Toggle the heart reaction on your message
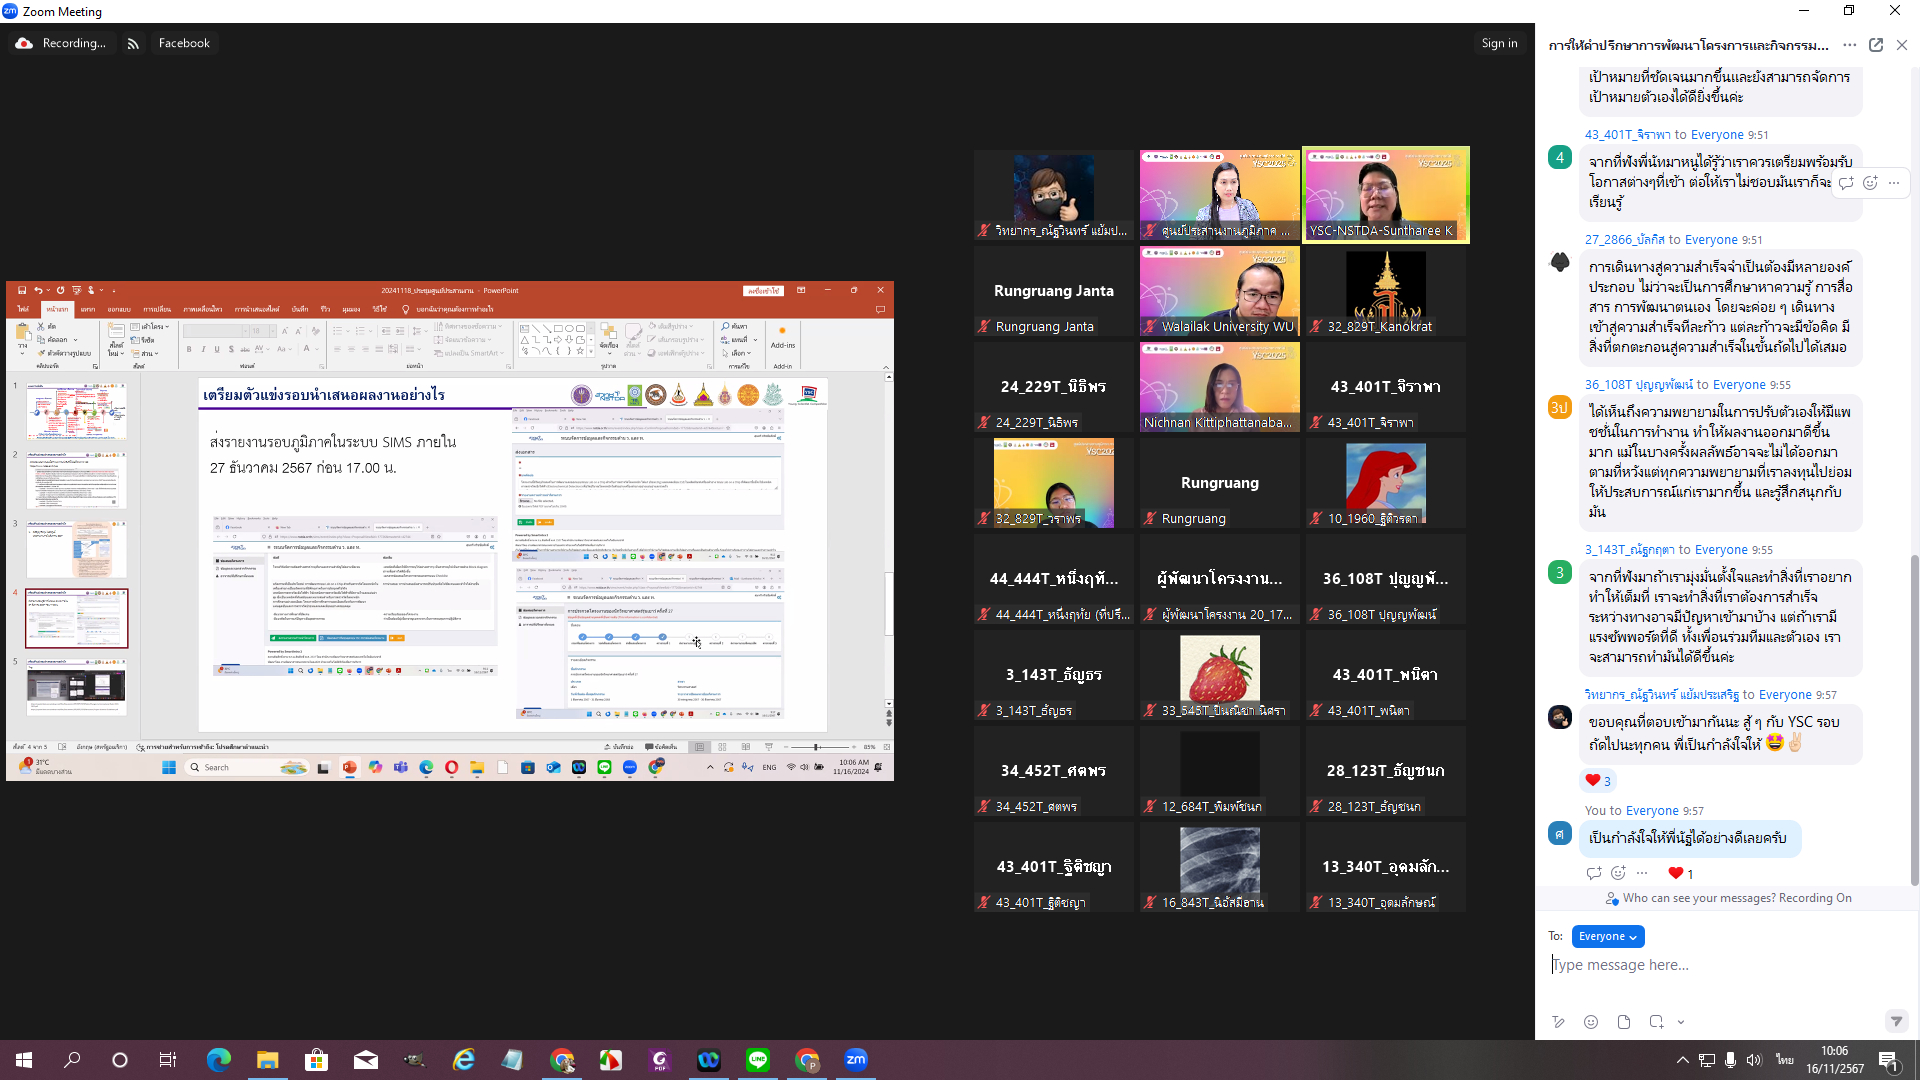This screenshot has width=1920, height=1080. point(1681,873)
